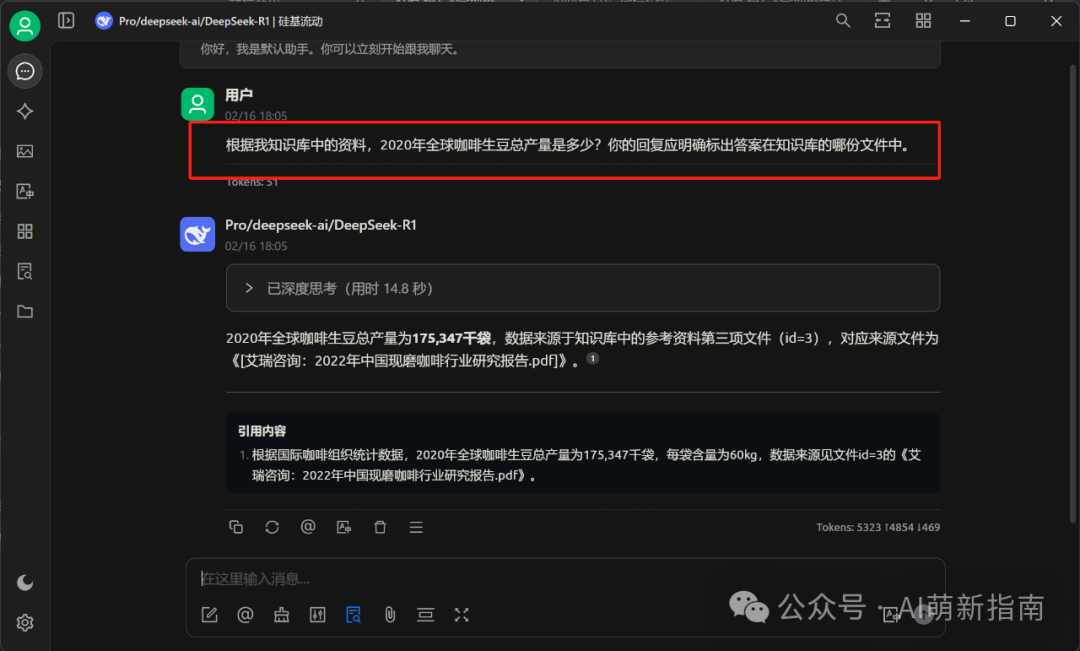
Task: Regenerate the assistant response
Action: click(x=272, y=527)
